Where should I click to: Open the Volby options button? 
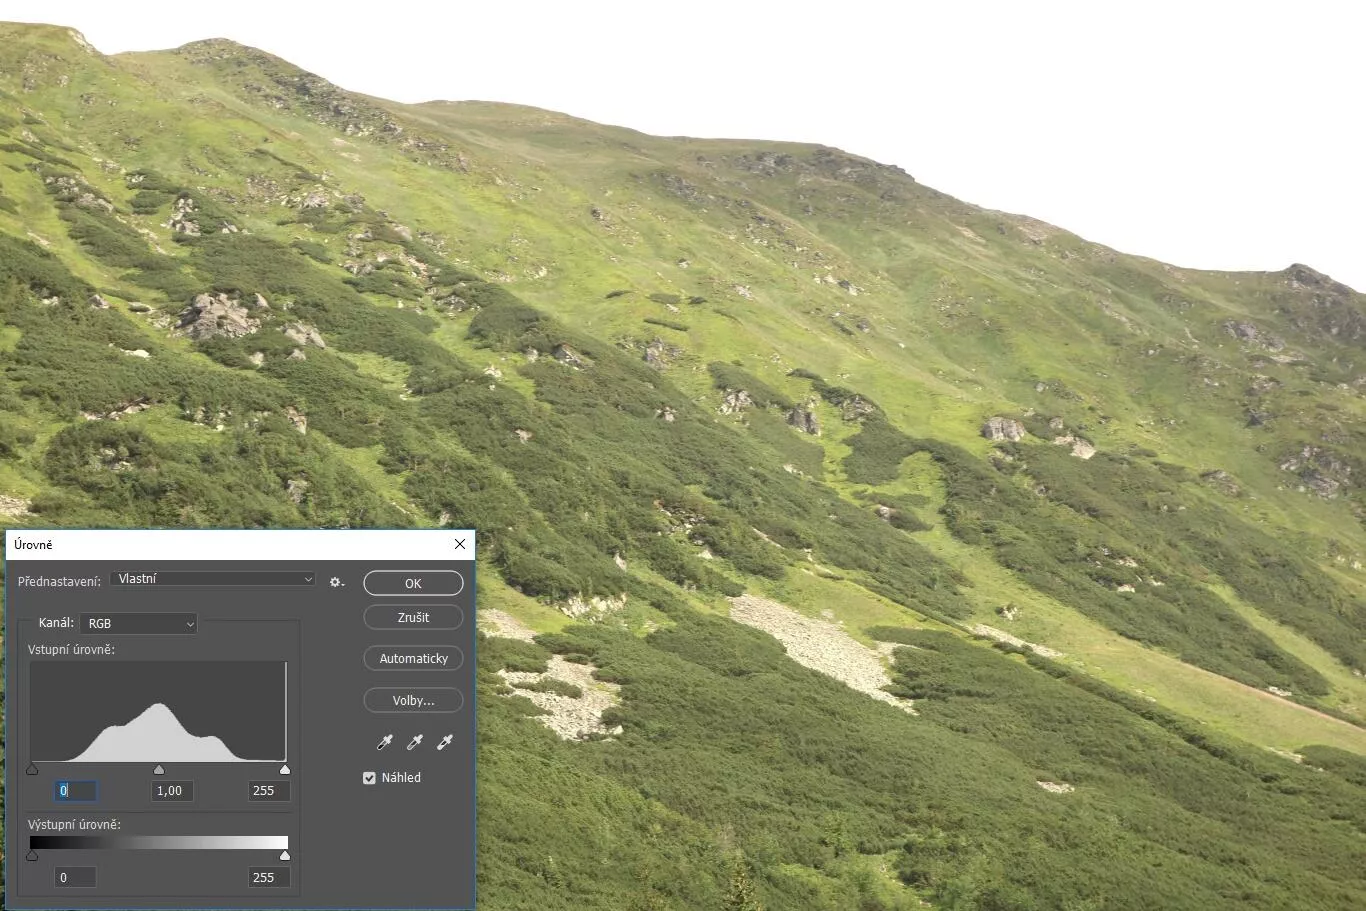tap(413, 700)
